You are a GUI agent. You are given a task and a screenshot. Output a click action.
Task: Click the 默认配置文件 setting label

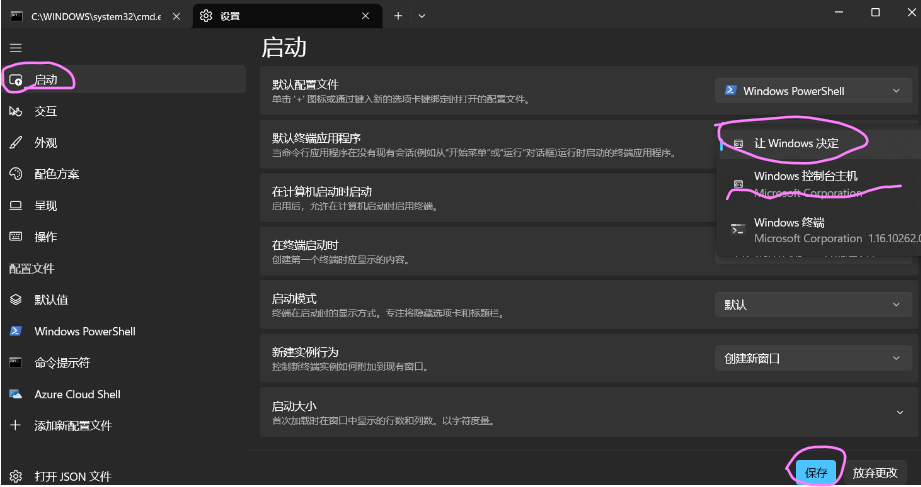pos(305,85)
